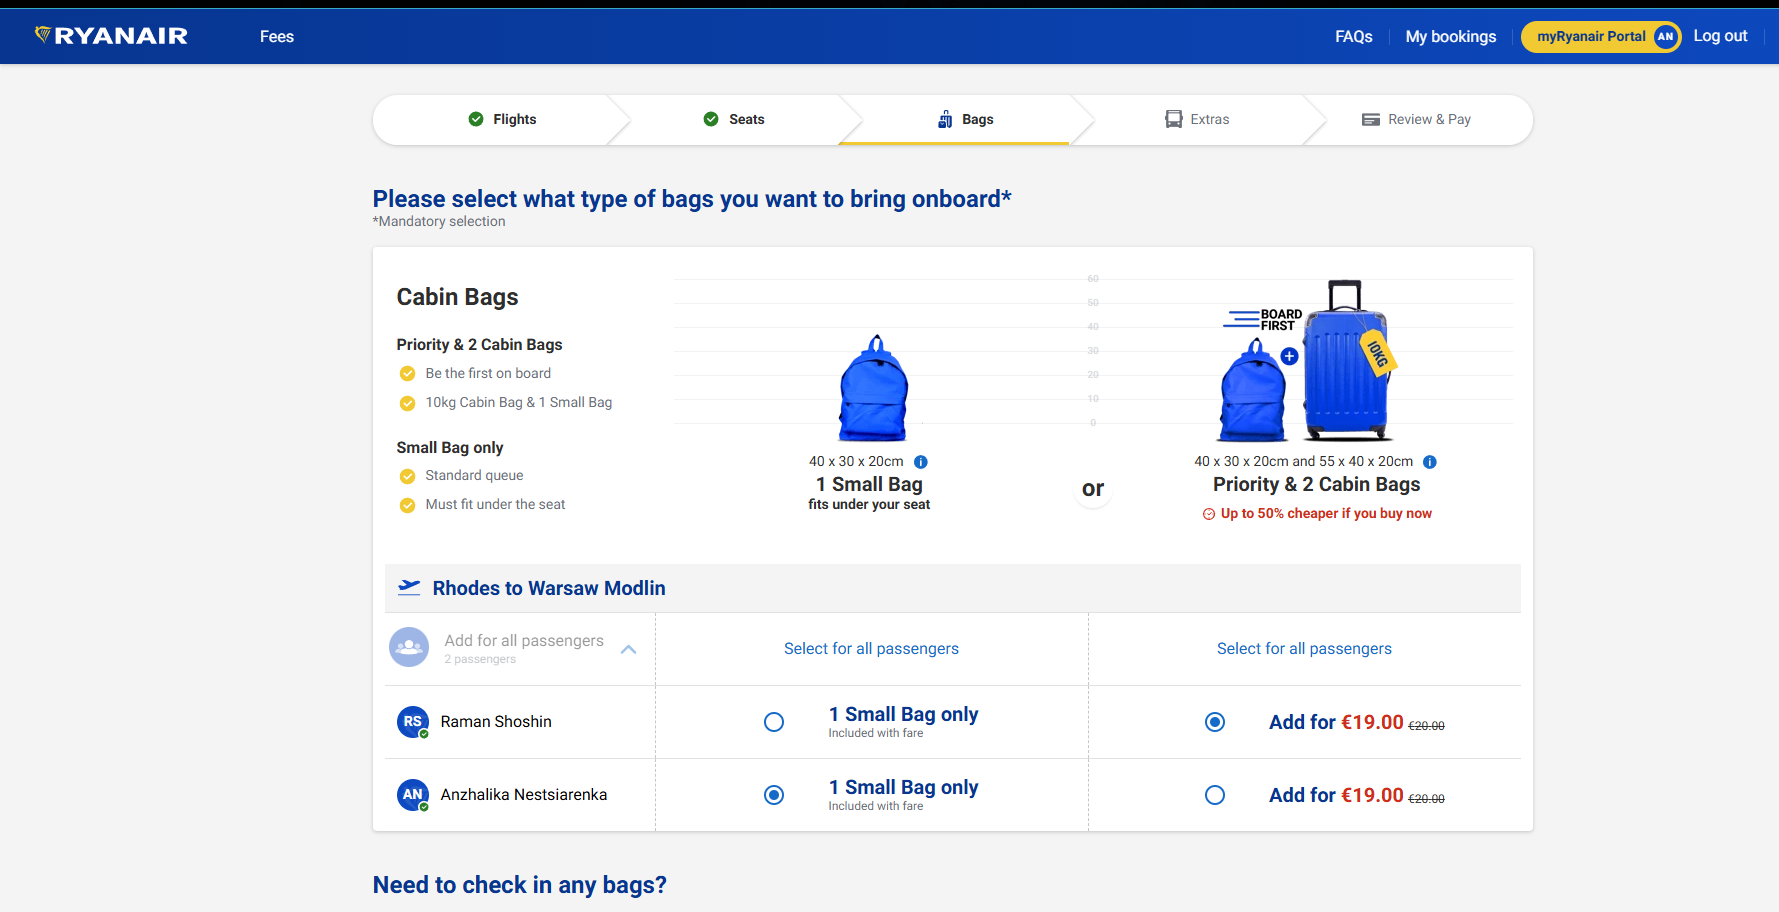Viewport: 1779px width, 912px height.
Task: Click the AN profile avatar in header
Action: (1665, 37)
